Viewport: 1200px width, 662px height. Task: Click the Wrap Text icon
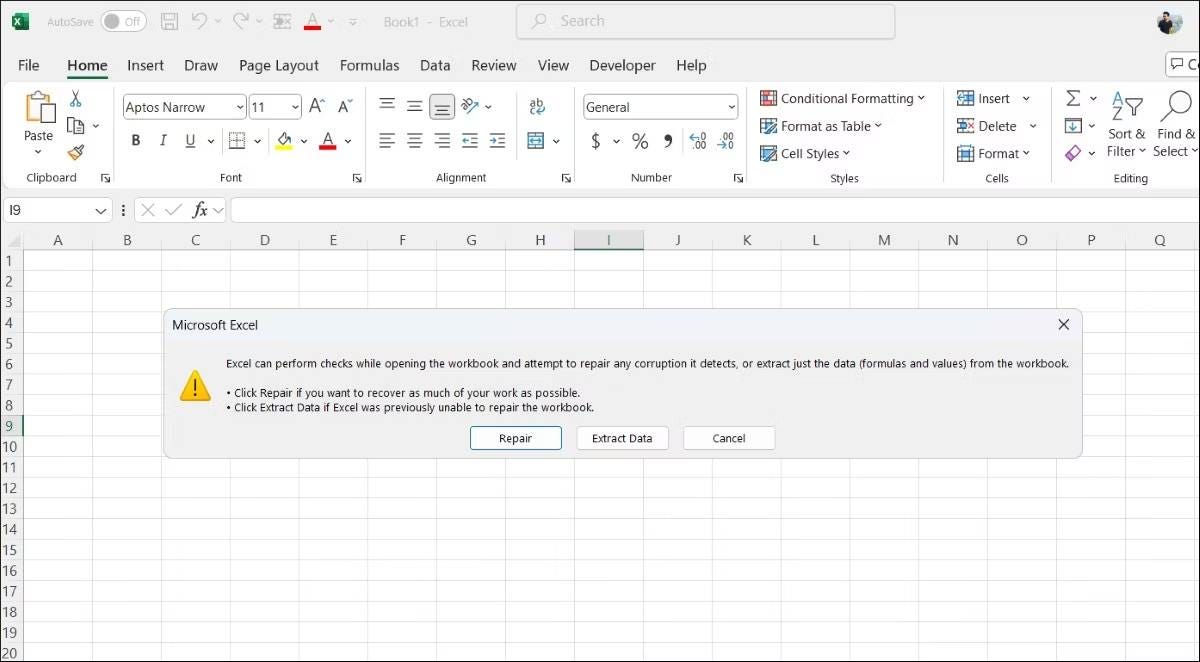537,105
